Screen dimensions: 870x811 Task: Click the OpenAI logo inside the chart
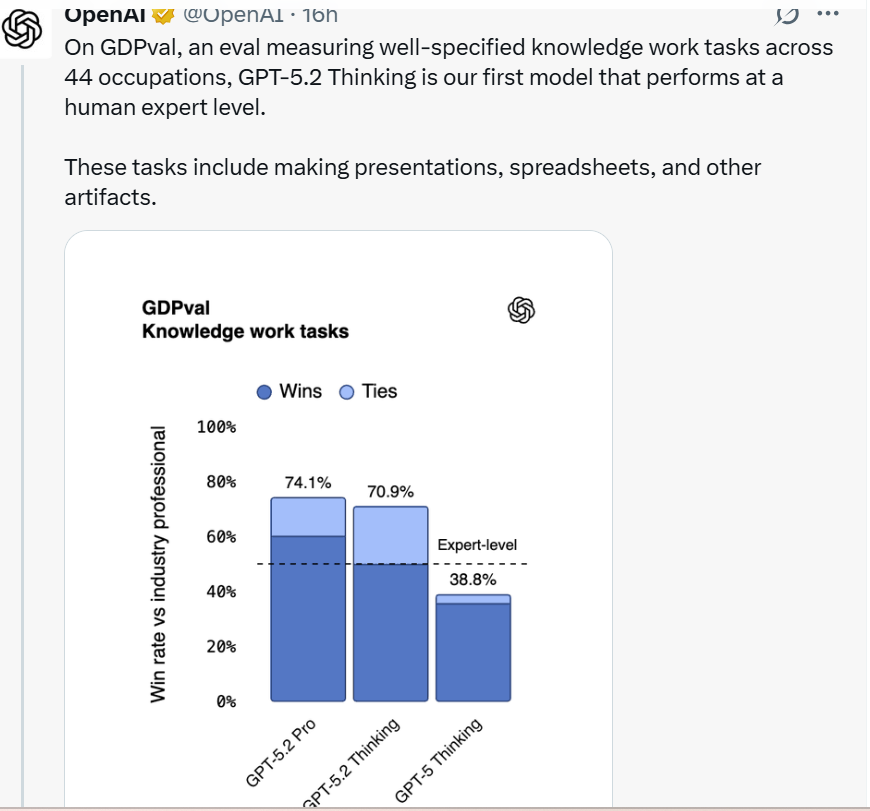[522, 311]
